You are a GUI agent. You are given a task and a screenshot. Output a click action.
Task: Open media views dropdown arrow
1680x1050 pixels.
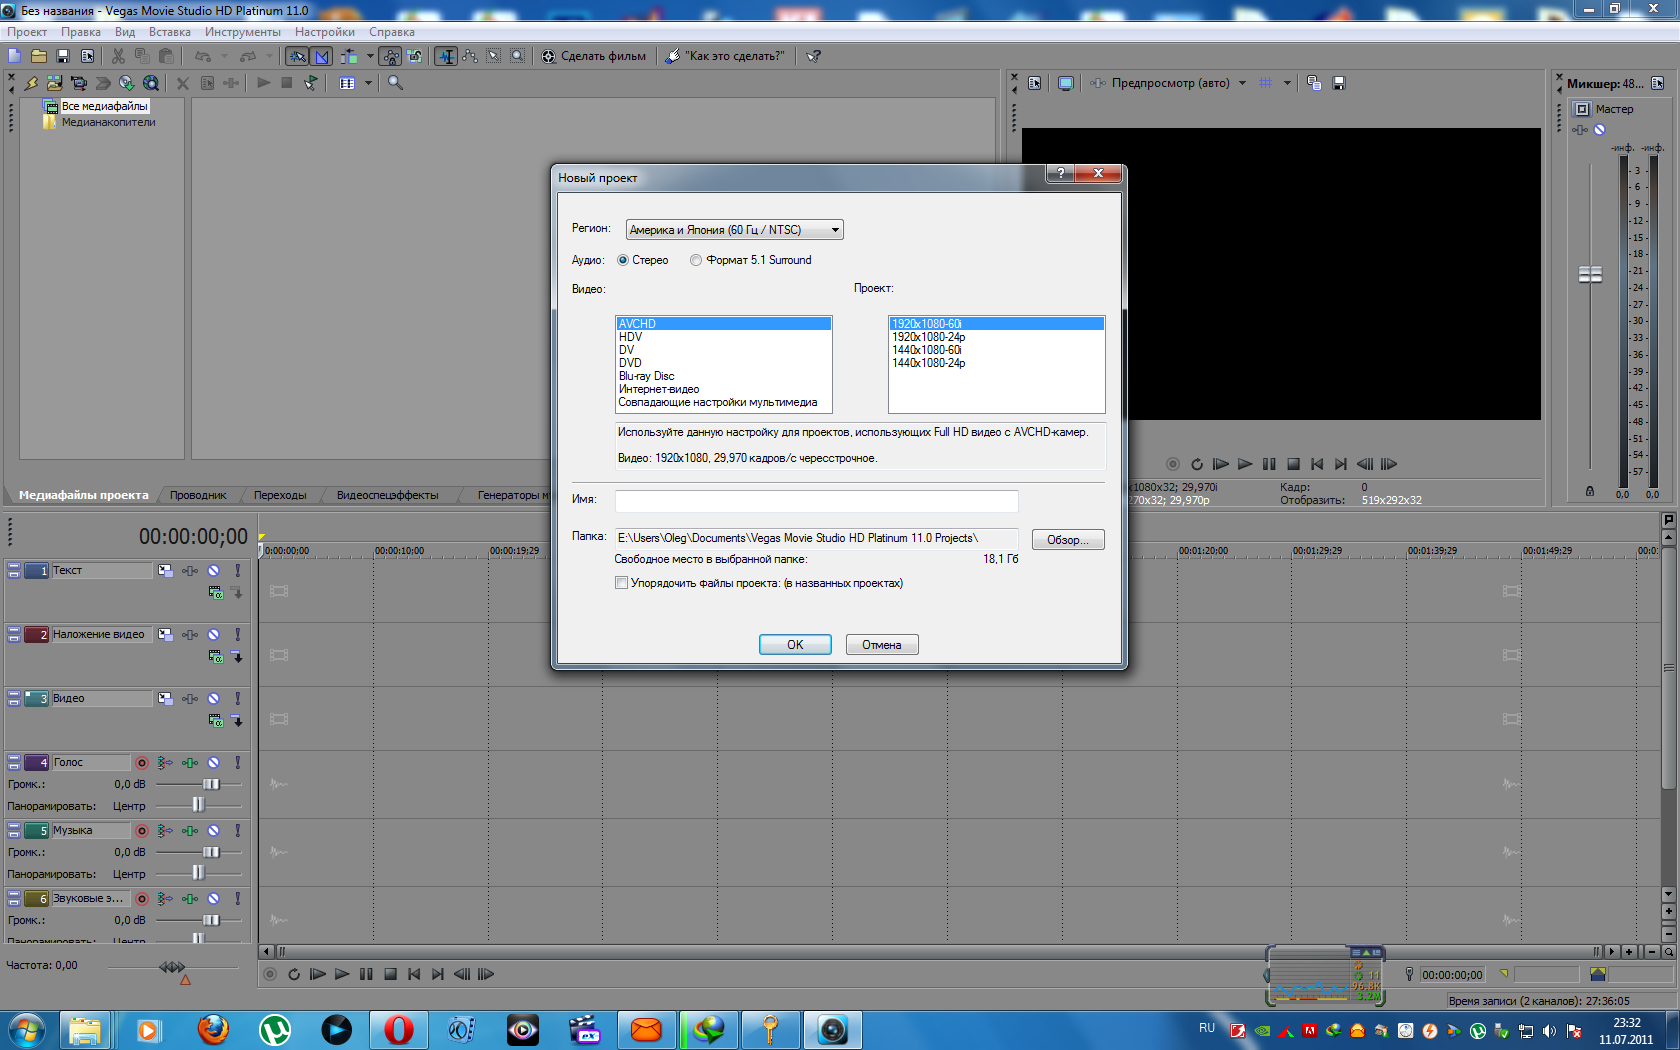tap(368, 83)
